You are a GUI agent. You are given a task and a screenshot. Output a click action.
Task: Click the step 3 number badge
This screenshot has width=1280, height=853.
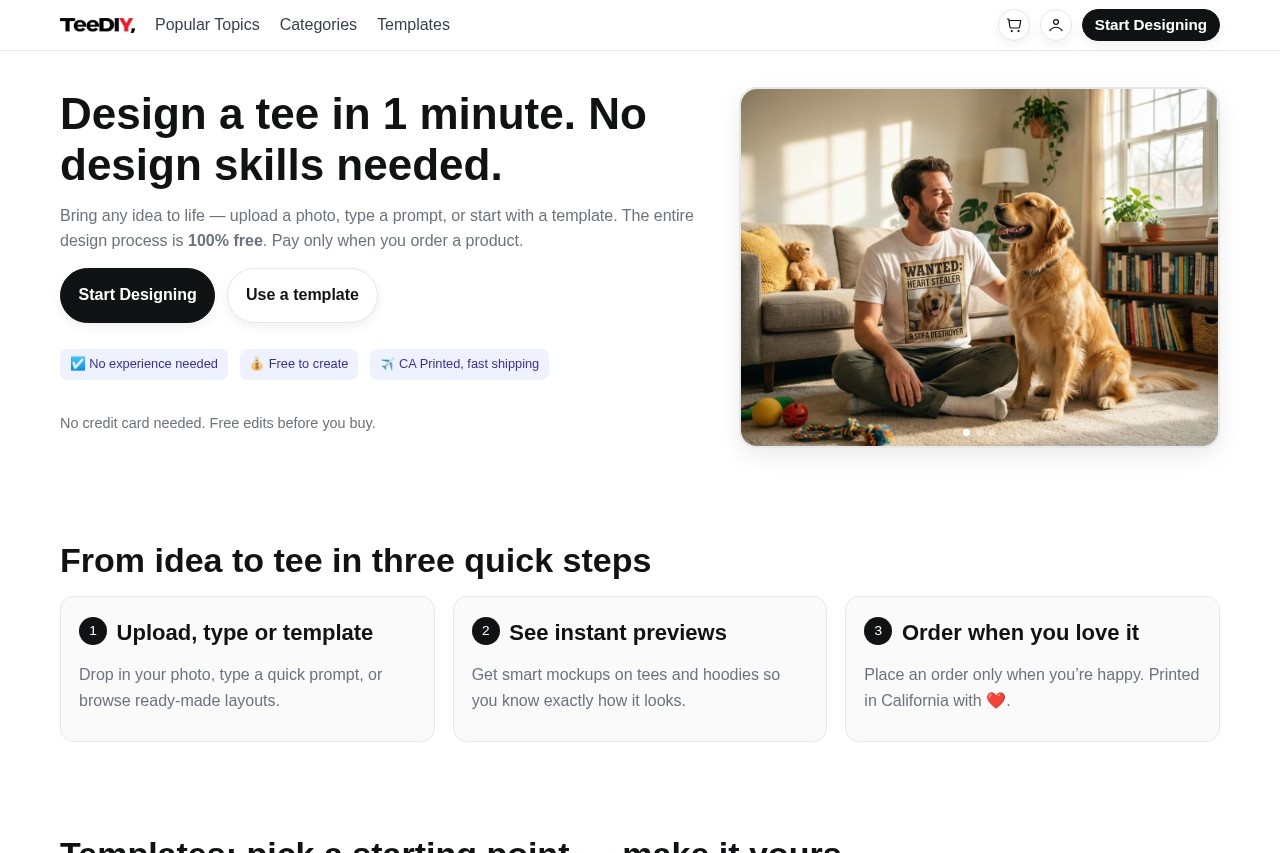click(x=878, y=631)
